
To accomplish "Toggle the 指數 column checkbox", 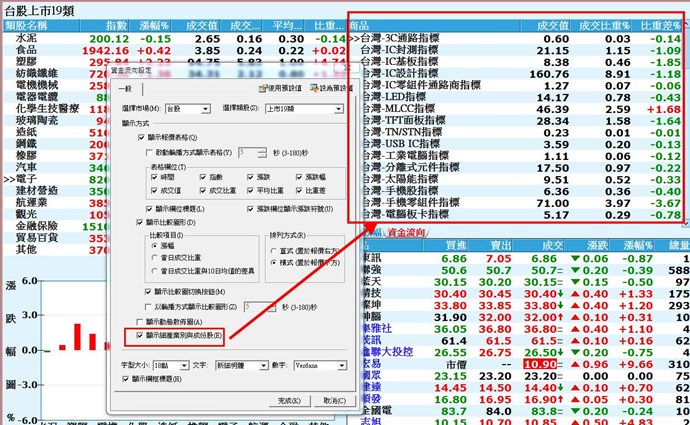I will [x=203, y=177].
